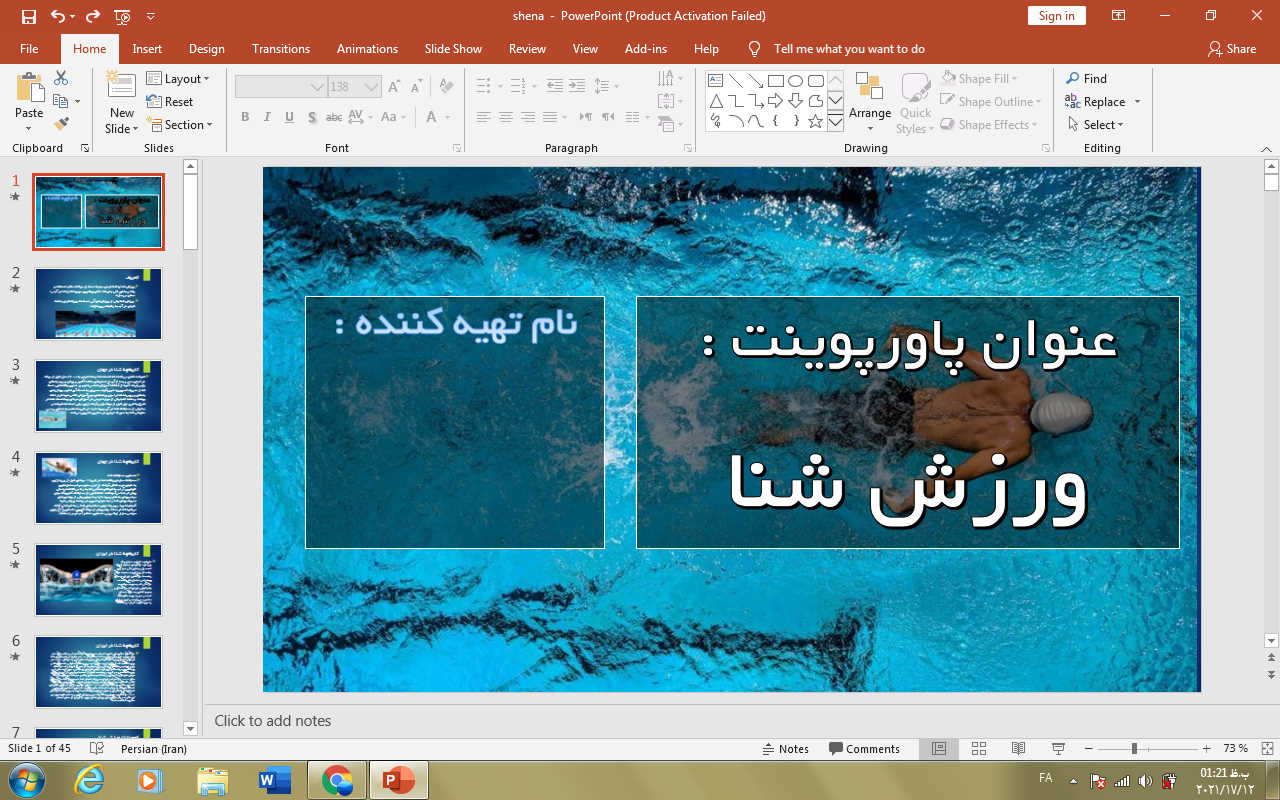The image size is (1280, 800).
Task: Click the Find magnifier icon
Action: coord(1073,79)
